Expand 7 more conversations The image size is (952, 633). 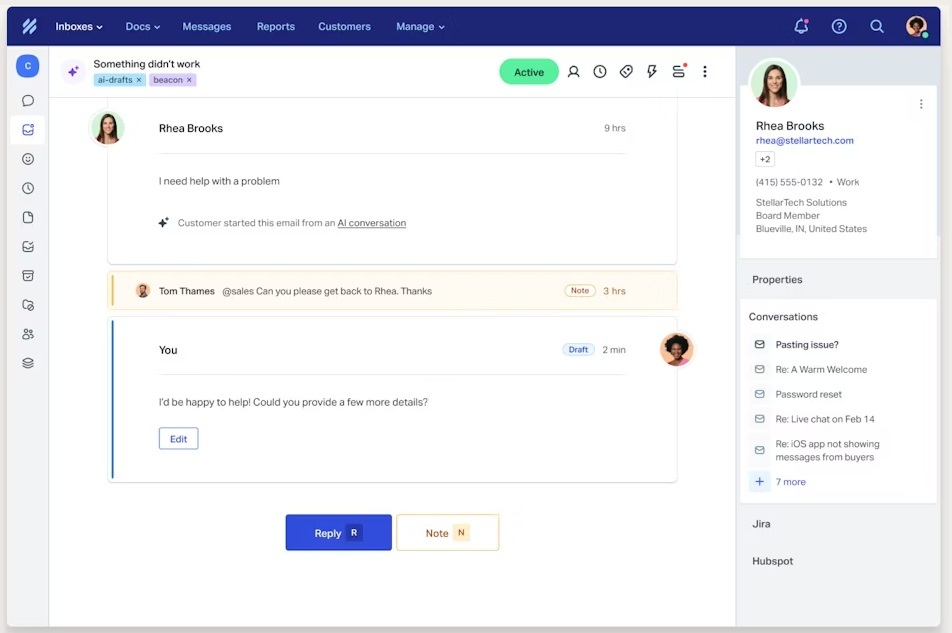pos(789,482)
